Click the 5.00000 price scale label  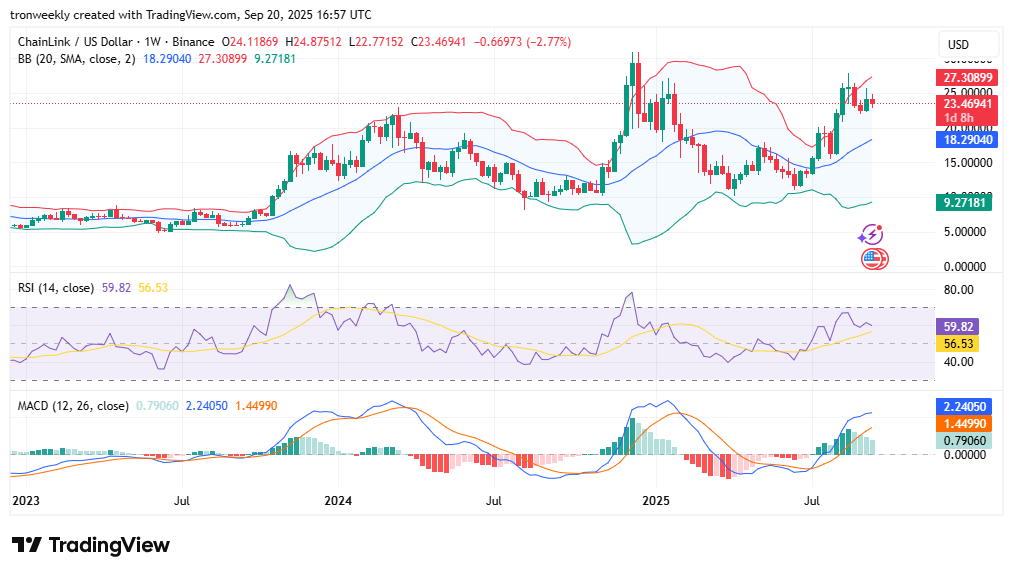coord(965,232)
